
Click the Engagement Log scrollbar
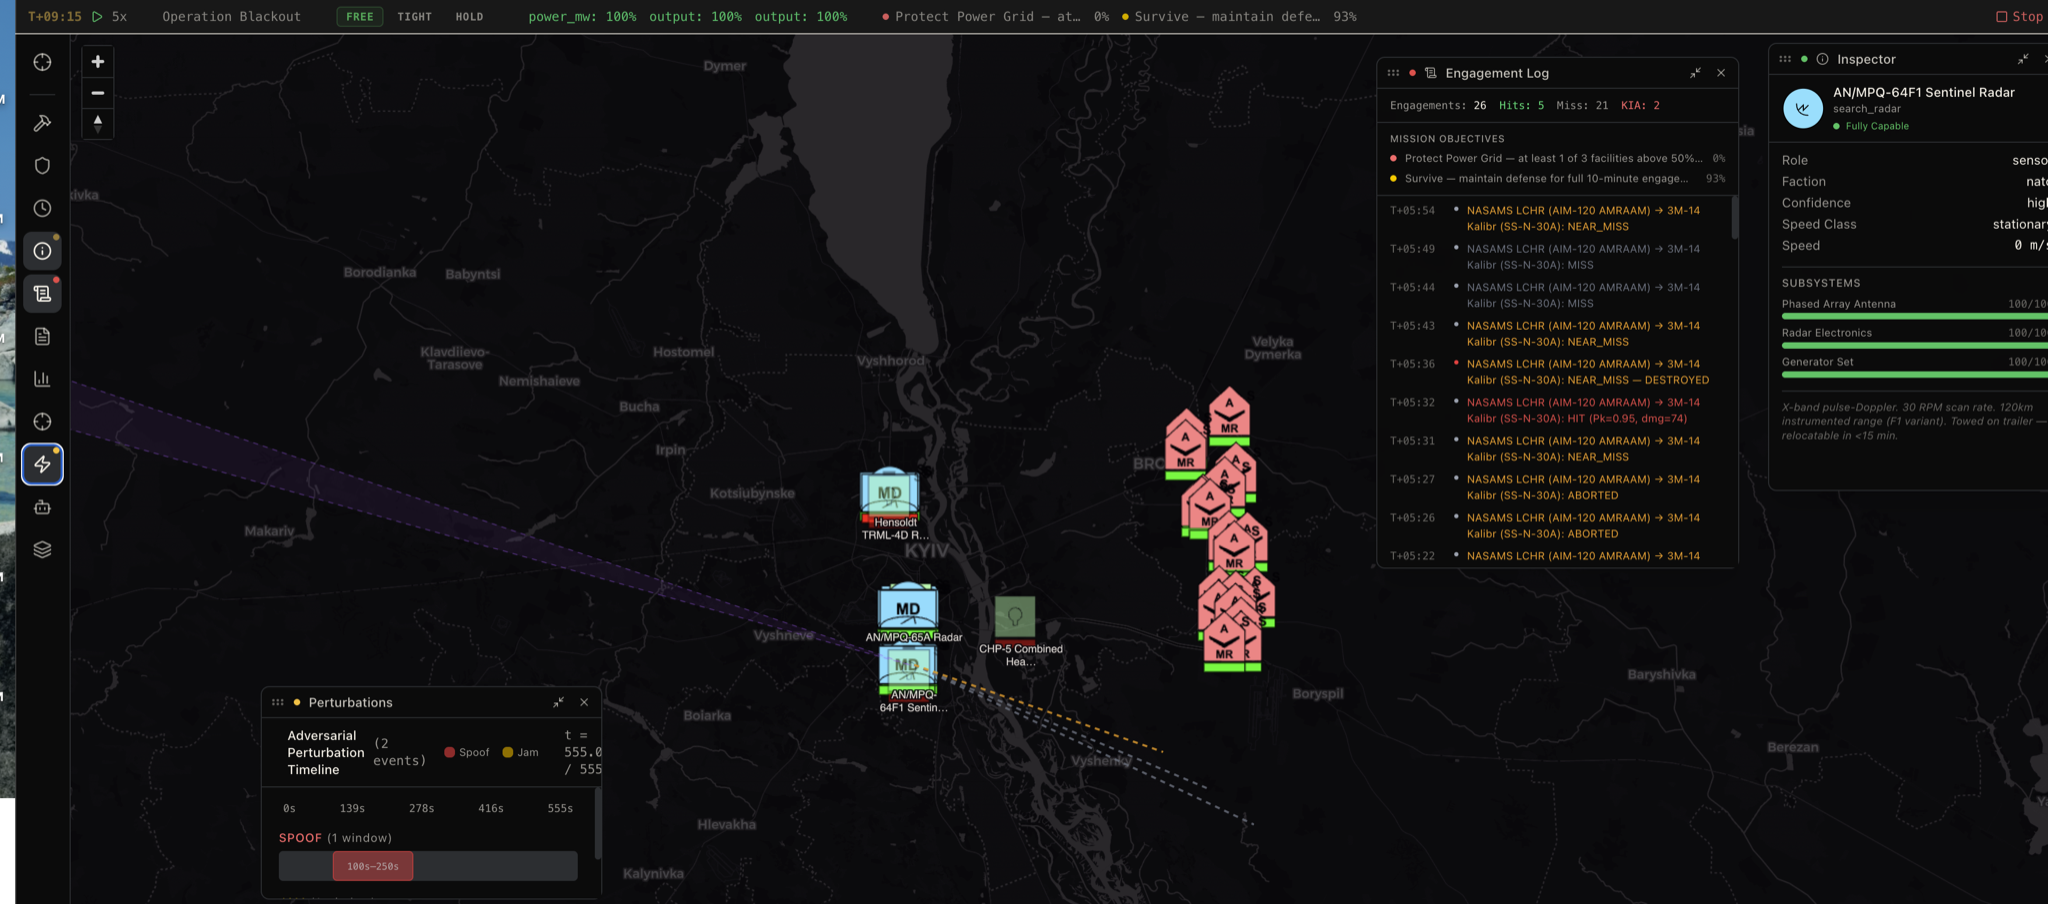pos(1734,218)
